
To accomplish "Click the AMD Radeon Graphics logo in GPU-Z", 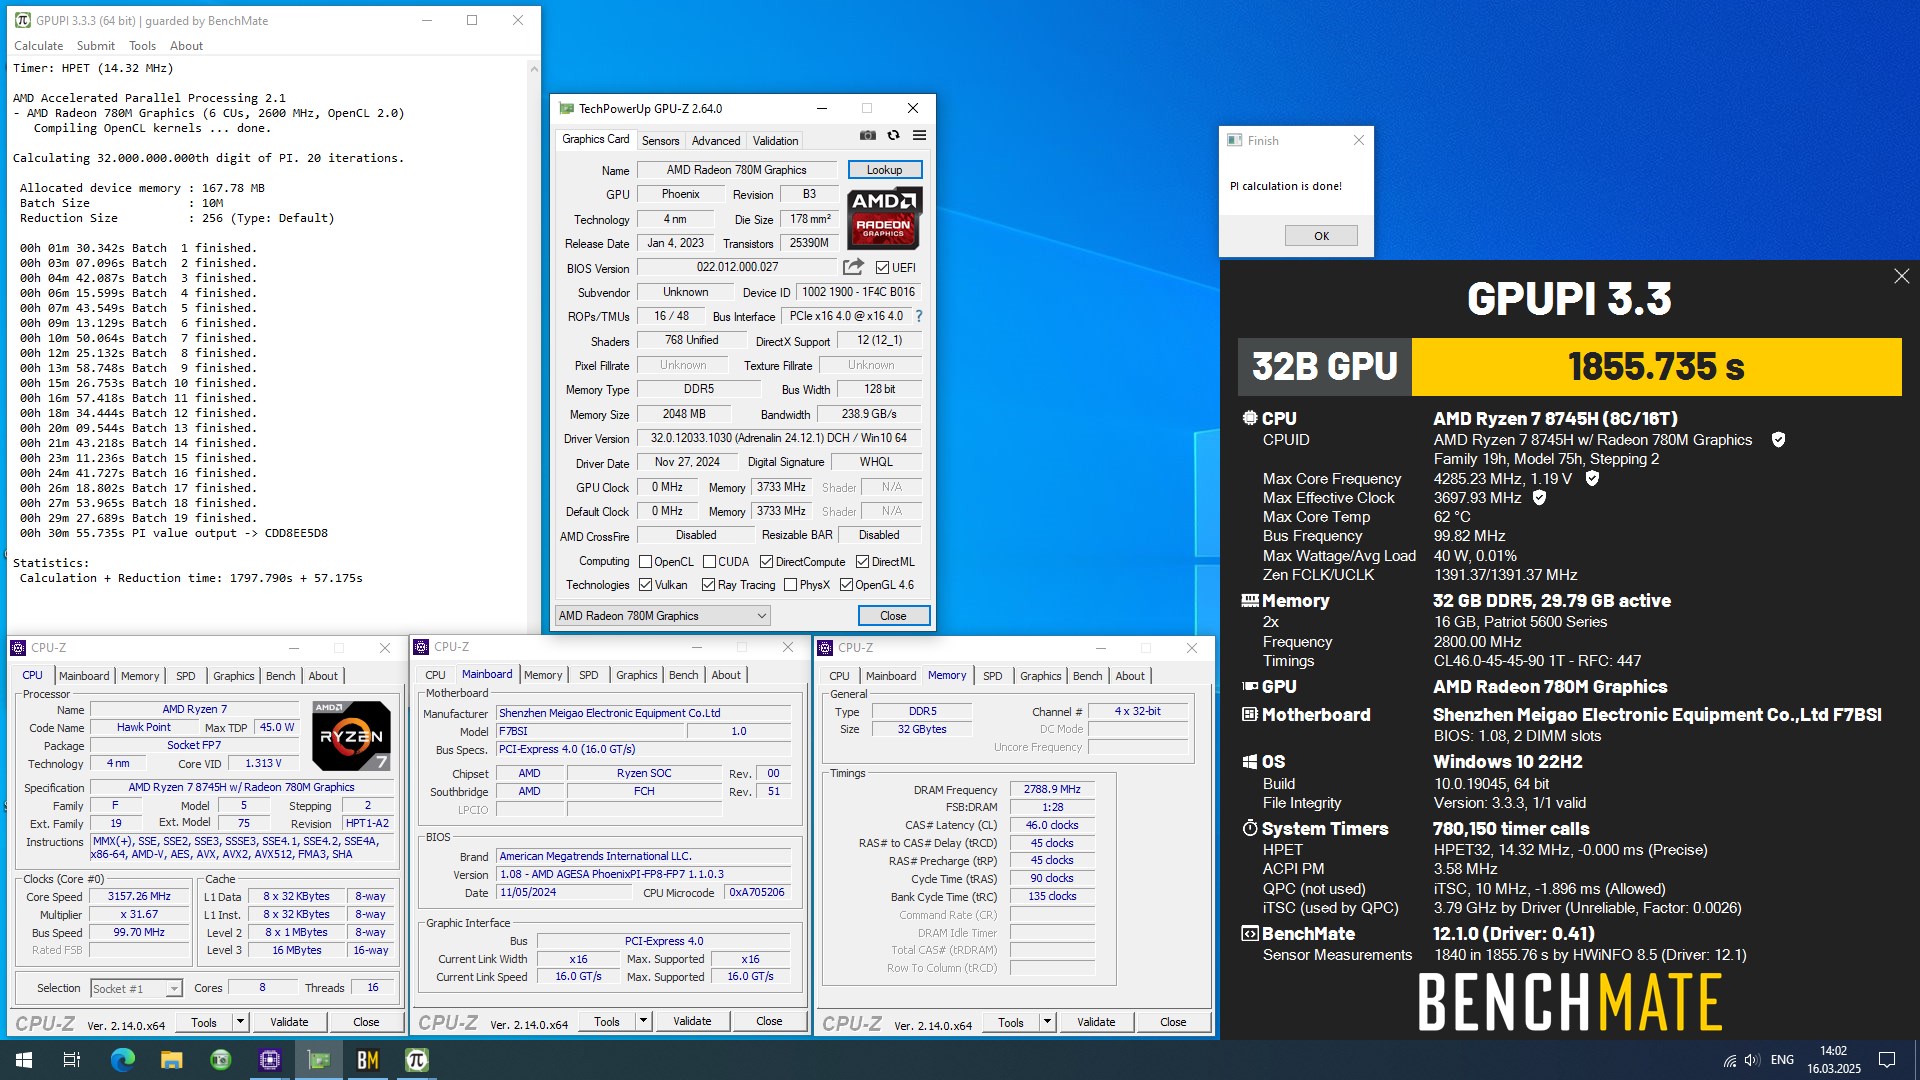I will 884,217.
